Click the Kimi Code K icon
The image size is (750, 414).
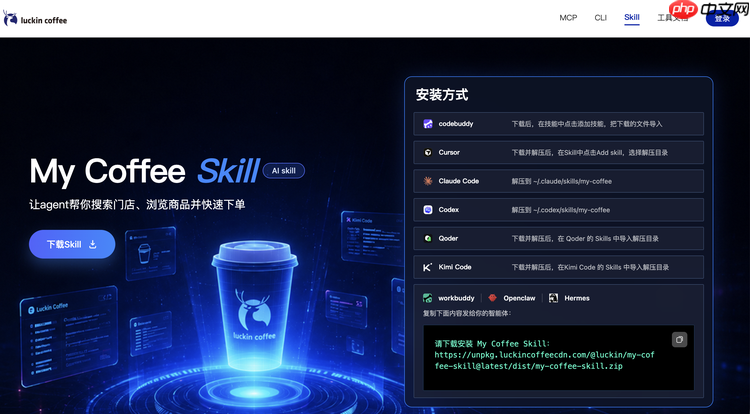tap(428, 267)
